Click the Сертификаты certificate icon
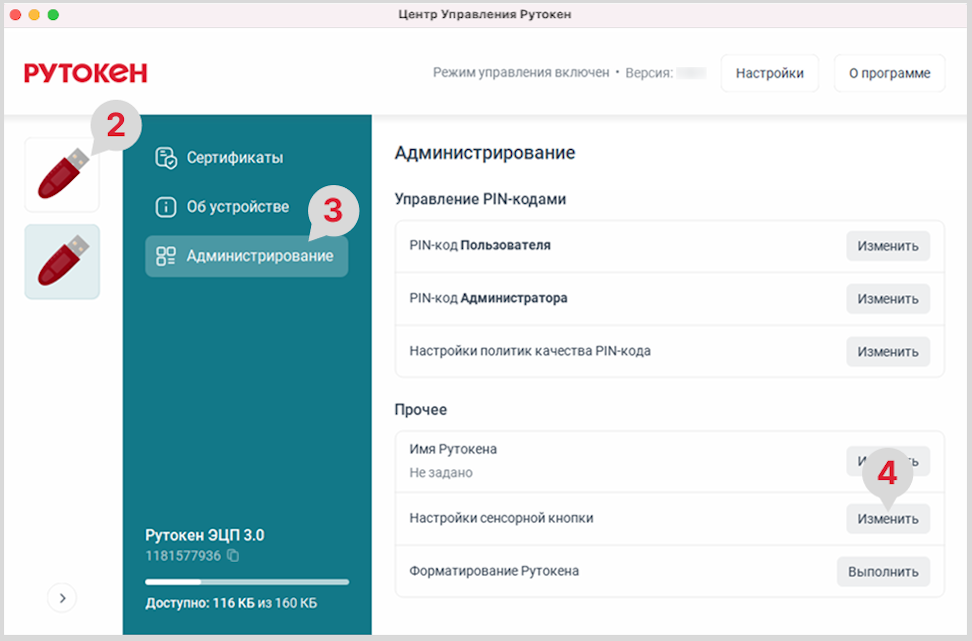 (166, 158)
